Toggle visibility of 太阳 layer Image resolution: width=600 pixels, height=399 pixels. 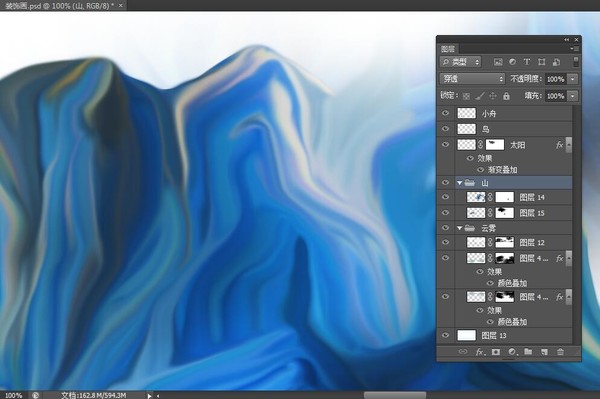click(445, 145)
